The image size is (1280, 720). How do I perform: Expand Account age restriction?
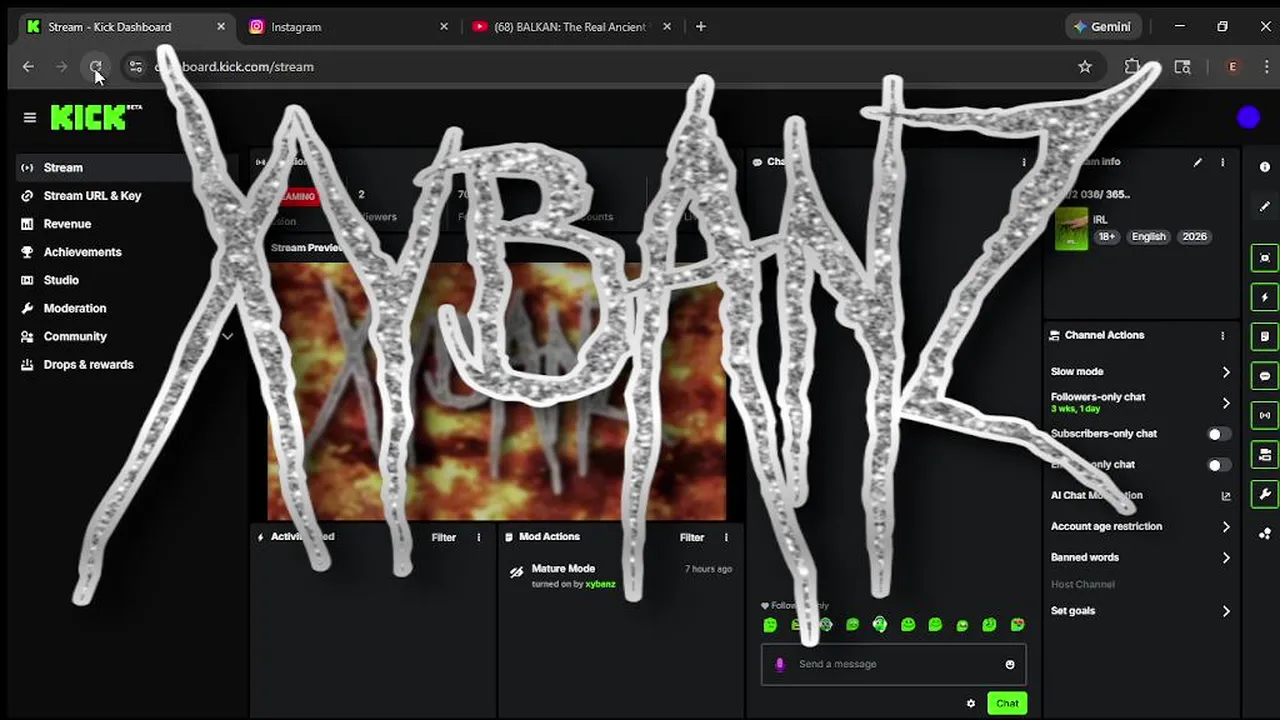tap(1226, 527)
